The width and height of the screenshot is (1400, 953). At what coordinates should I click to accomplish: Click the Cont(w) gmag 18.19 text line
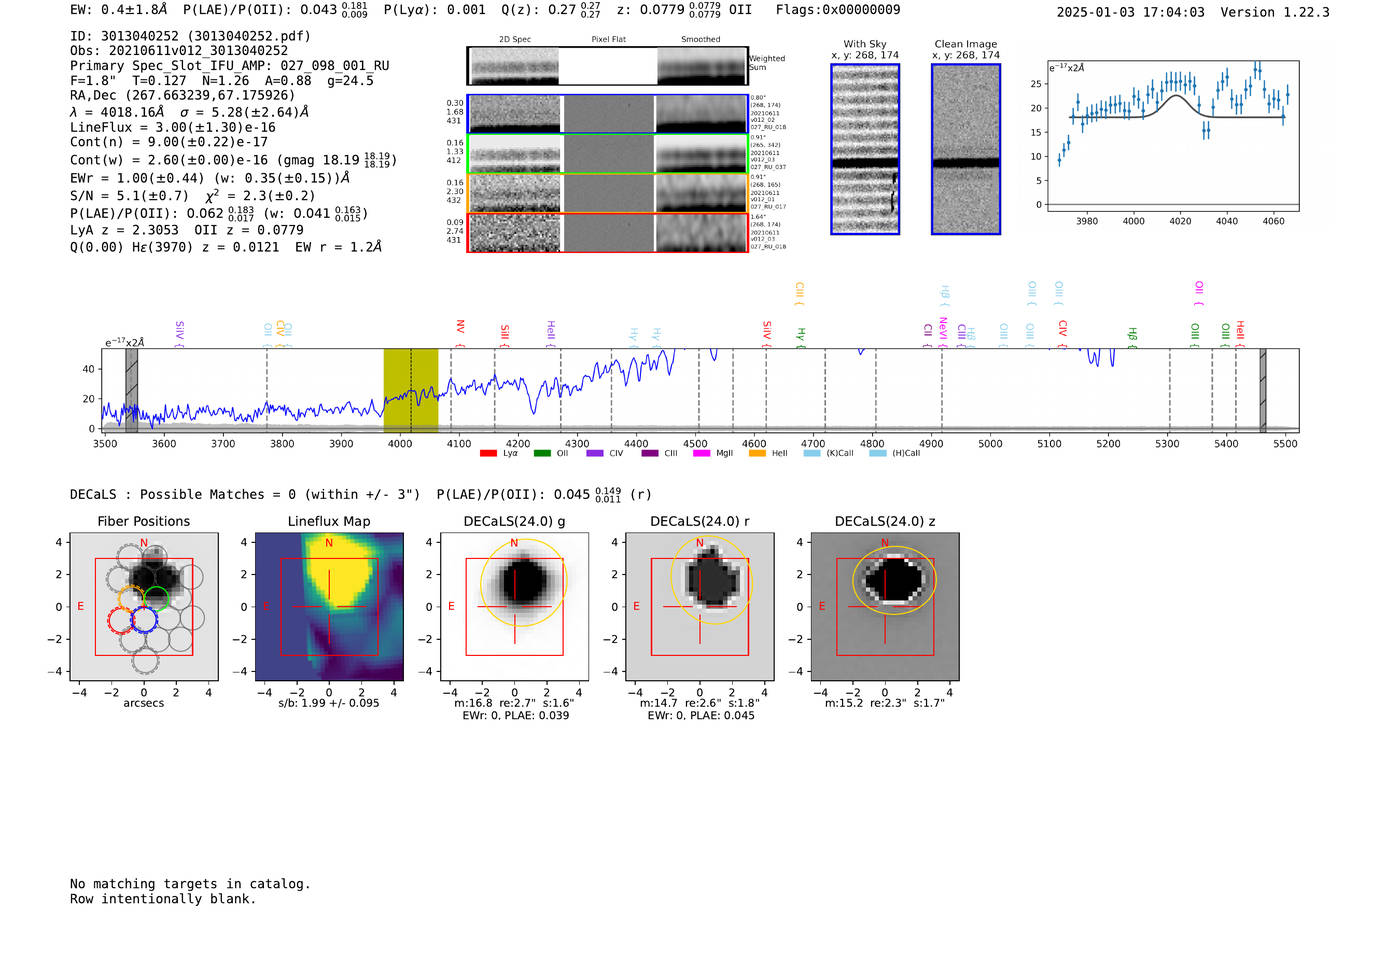pos(233,160)
